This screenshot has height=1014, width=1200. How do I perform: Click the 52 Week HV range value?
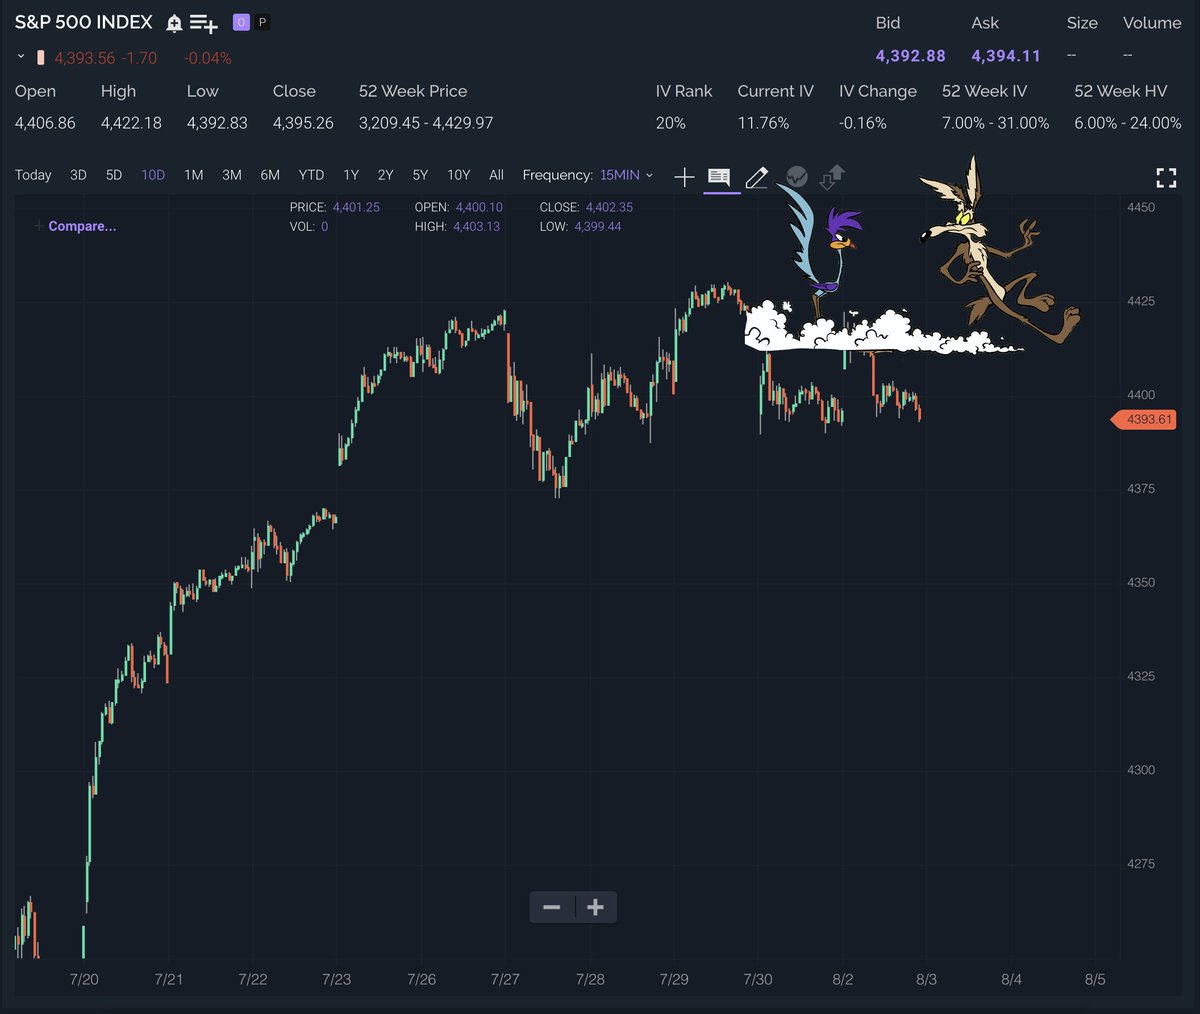click(1128, 123)
